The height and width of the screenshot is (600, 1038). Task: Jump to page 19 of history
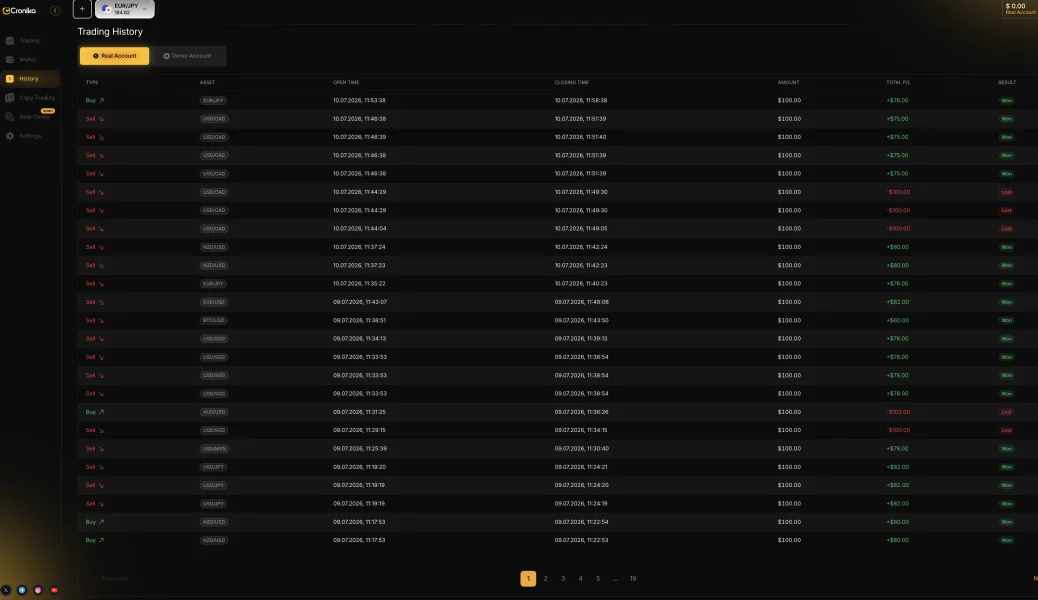[x=633, y=579]
